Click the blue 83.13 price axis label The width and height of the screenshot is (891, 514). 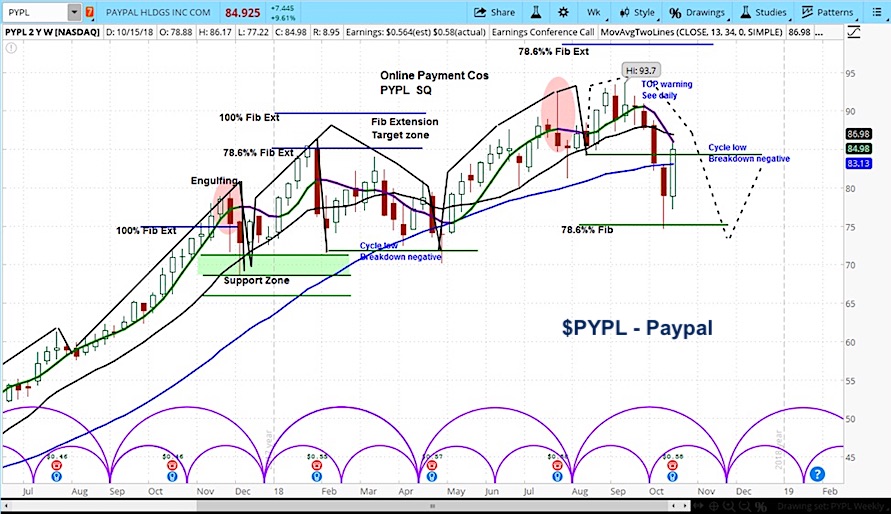pyautogui.click(x=858, y=164)
